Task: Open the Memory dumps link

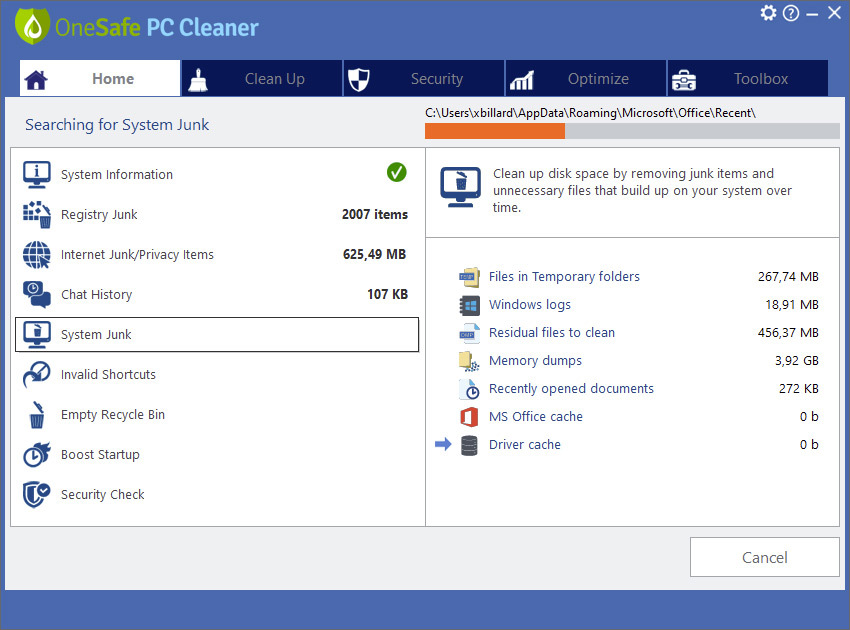Action: click(x=535, y=361)
